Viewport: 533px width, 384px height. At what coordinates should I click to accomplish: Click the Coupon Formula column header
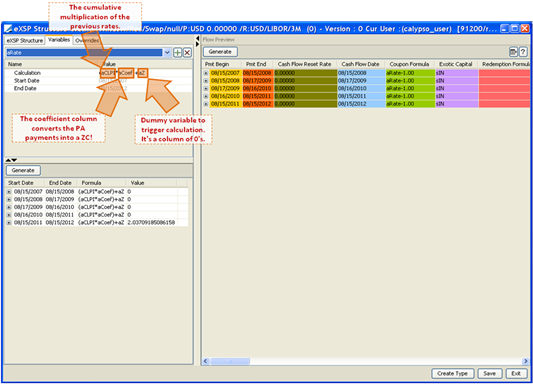tap(409, 64)
